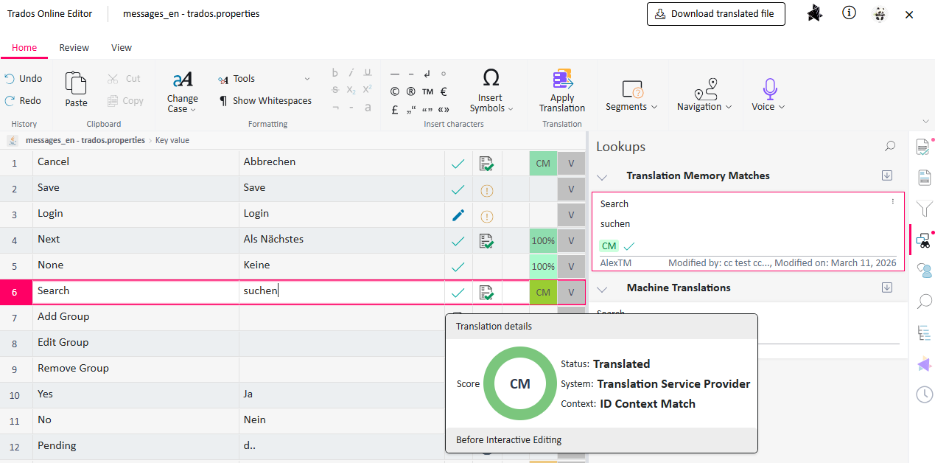Open the purple triangle sidebar icon
The width and height of the screenshot is (936, 463).
click(x=924, y=364)
